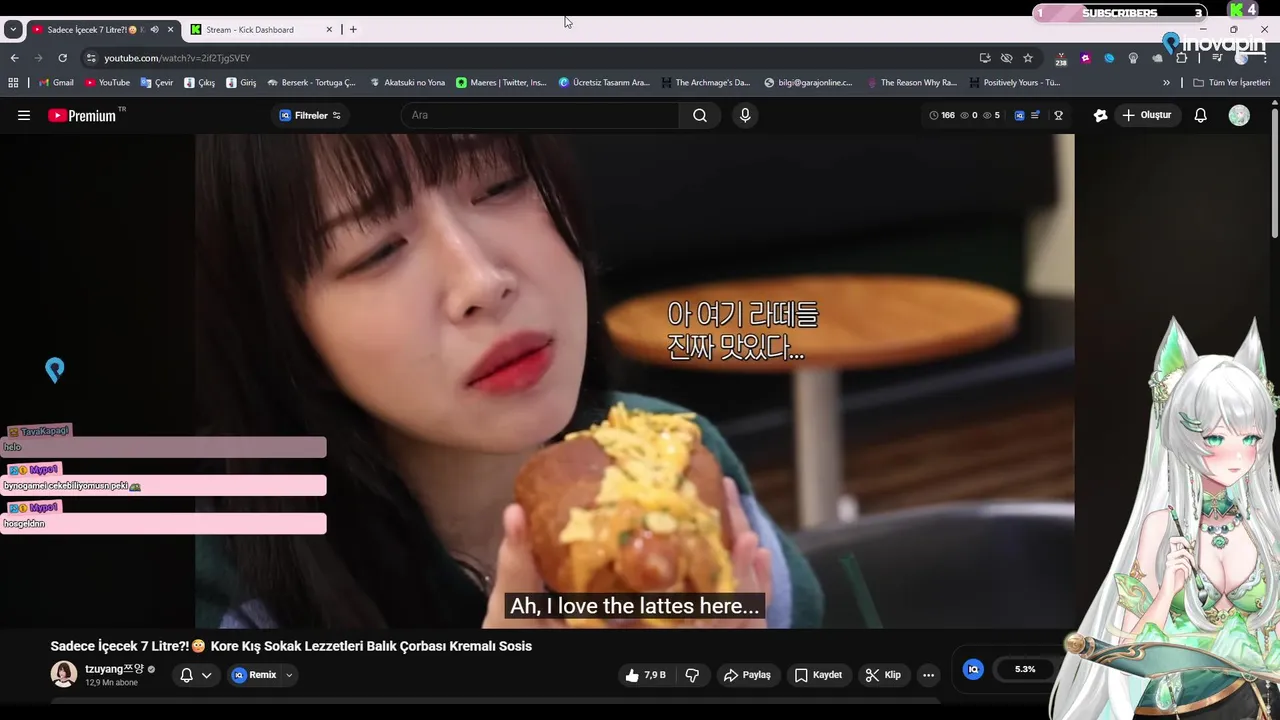
Task: Open the vidIQ list icon in header
Action: click(x=1036, y=115)
